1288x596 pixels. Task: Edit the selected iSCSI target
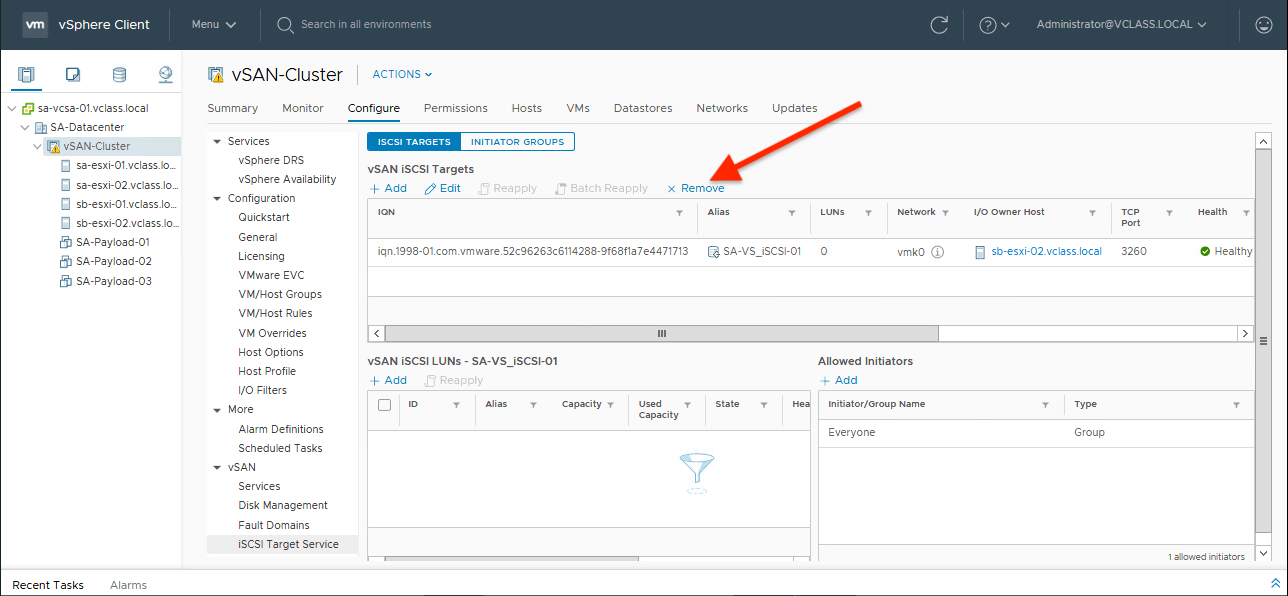(x=443, y=188)
